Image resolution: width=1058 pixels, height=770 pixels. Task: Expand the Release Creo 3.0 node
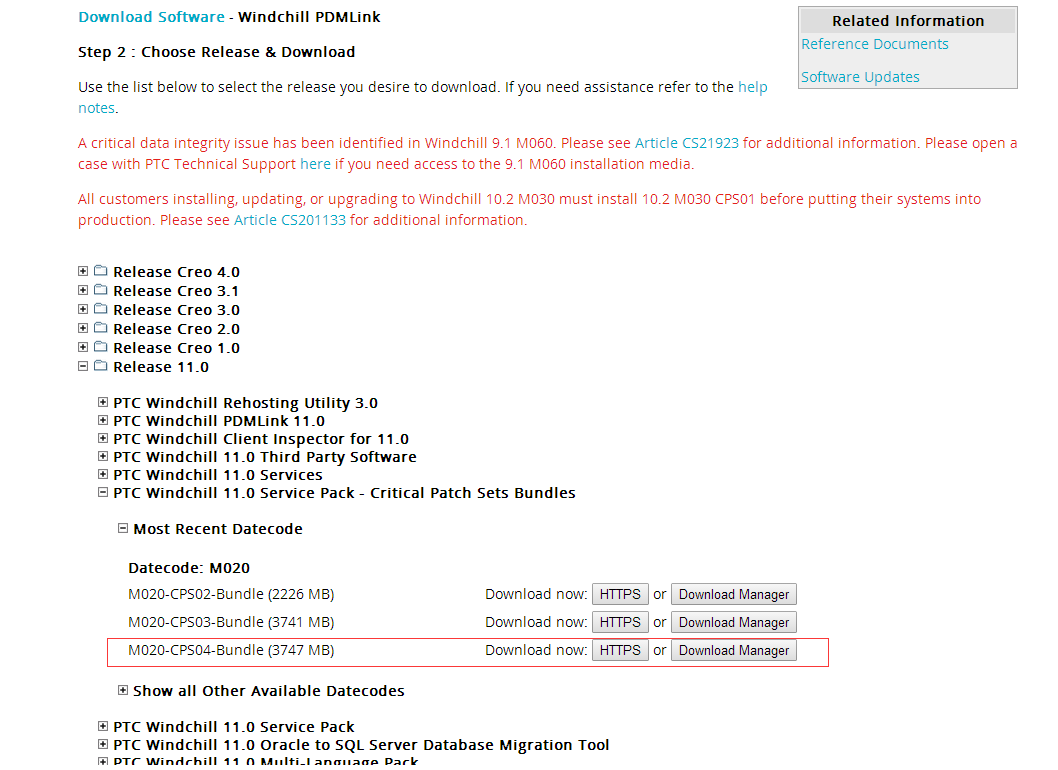83,309
